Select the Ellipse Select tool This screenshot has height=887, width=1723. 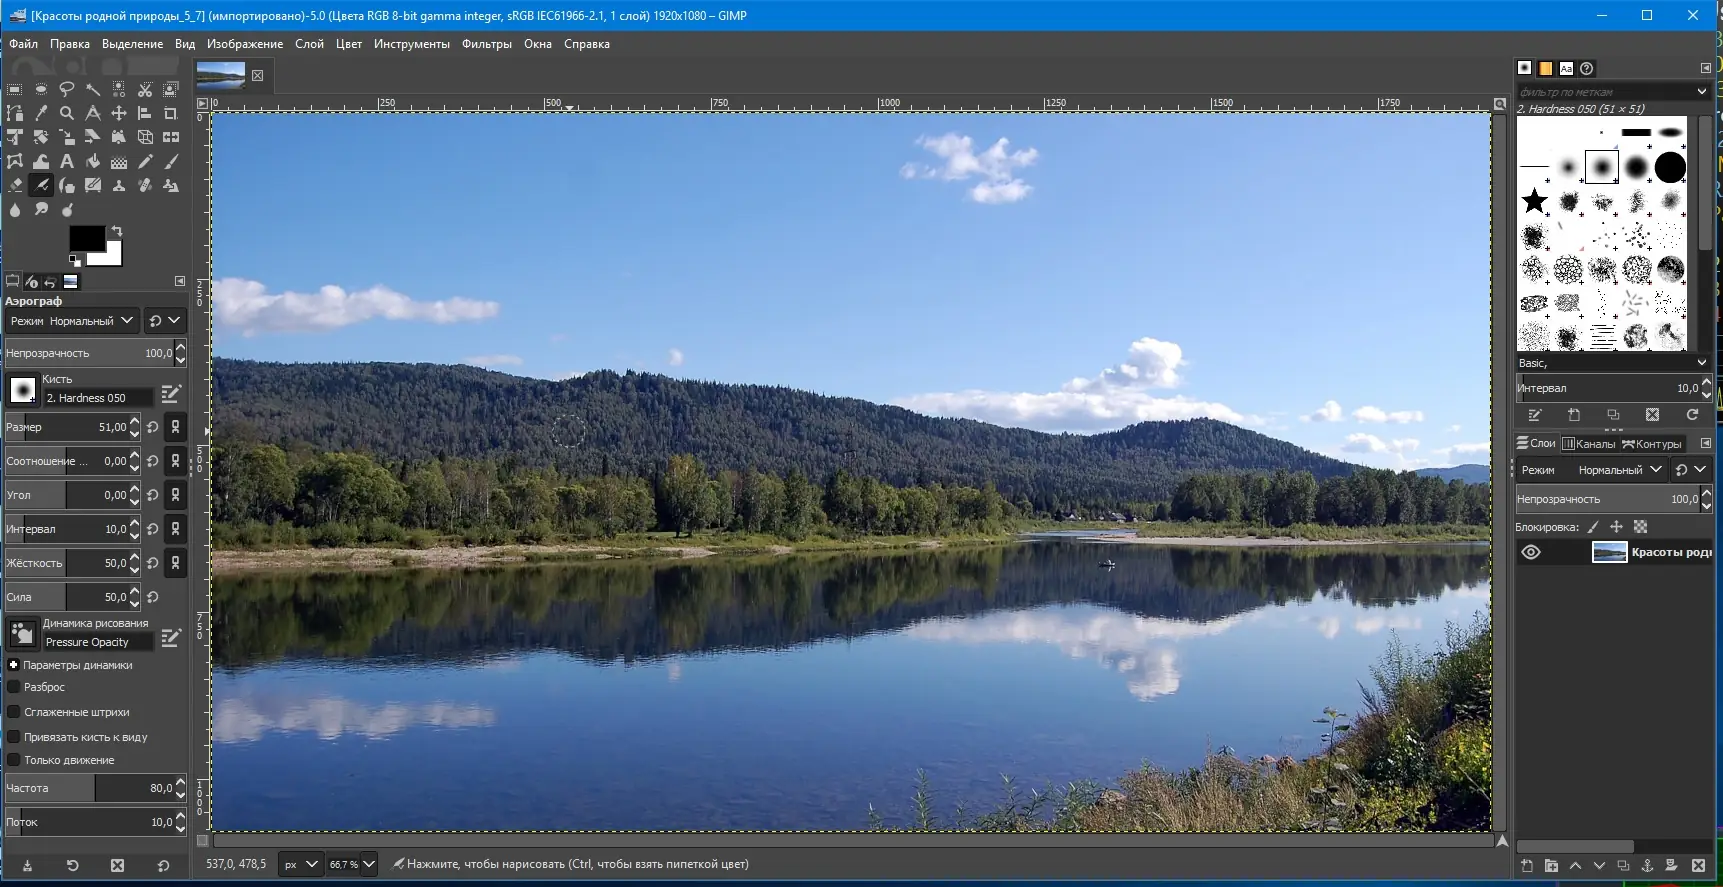coord(41,89)
